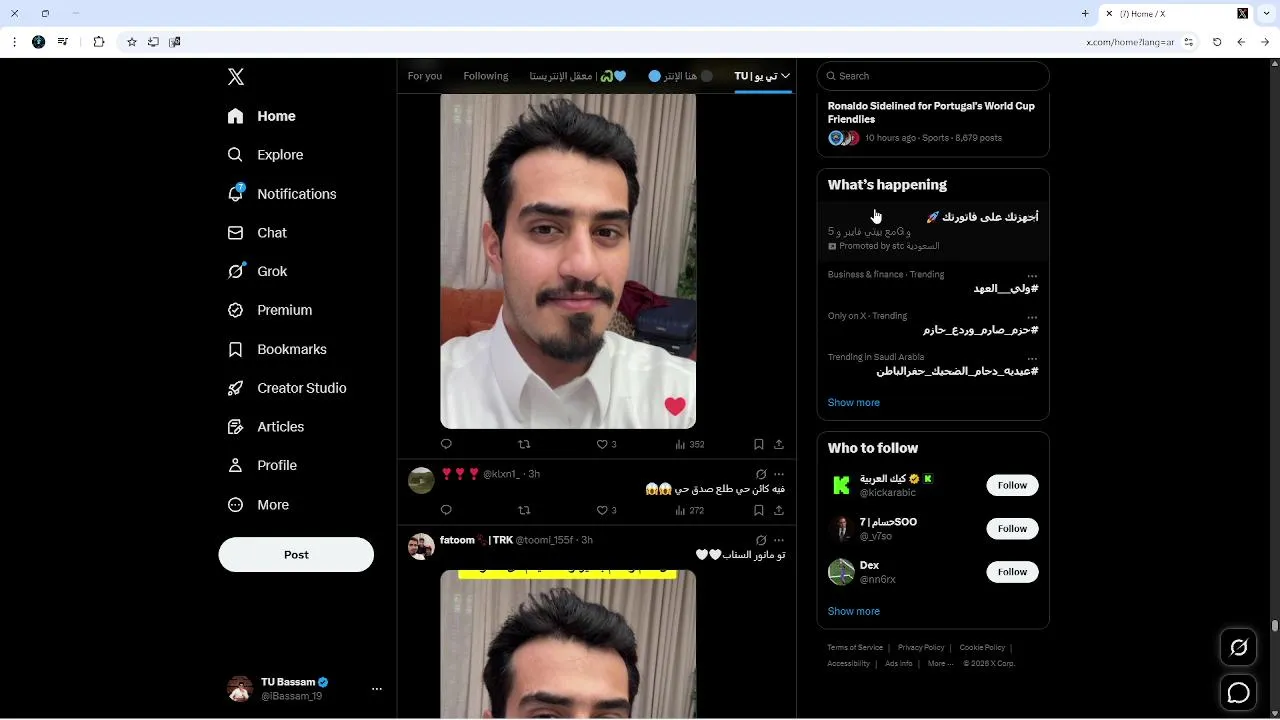
Task: Open Dex profile avatar
Action: [x=841, y=572]
